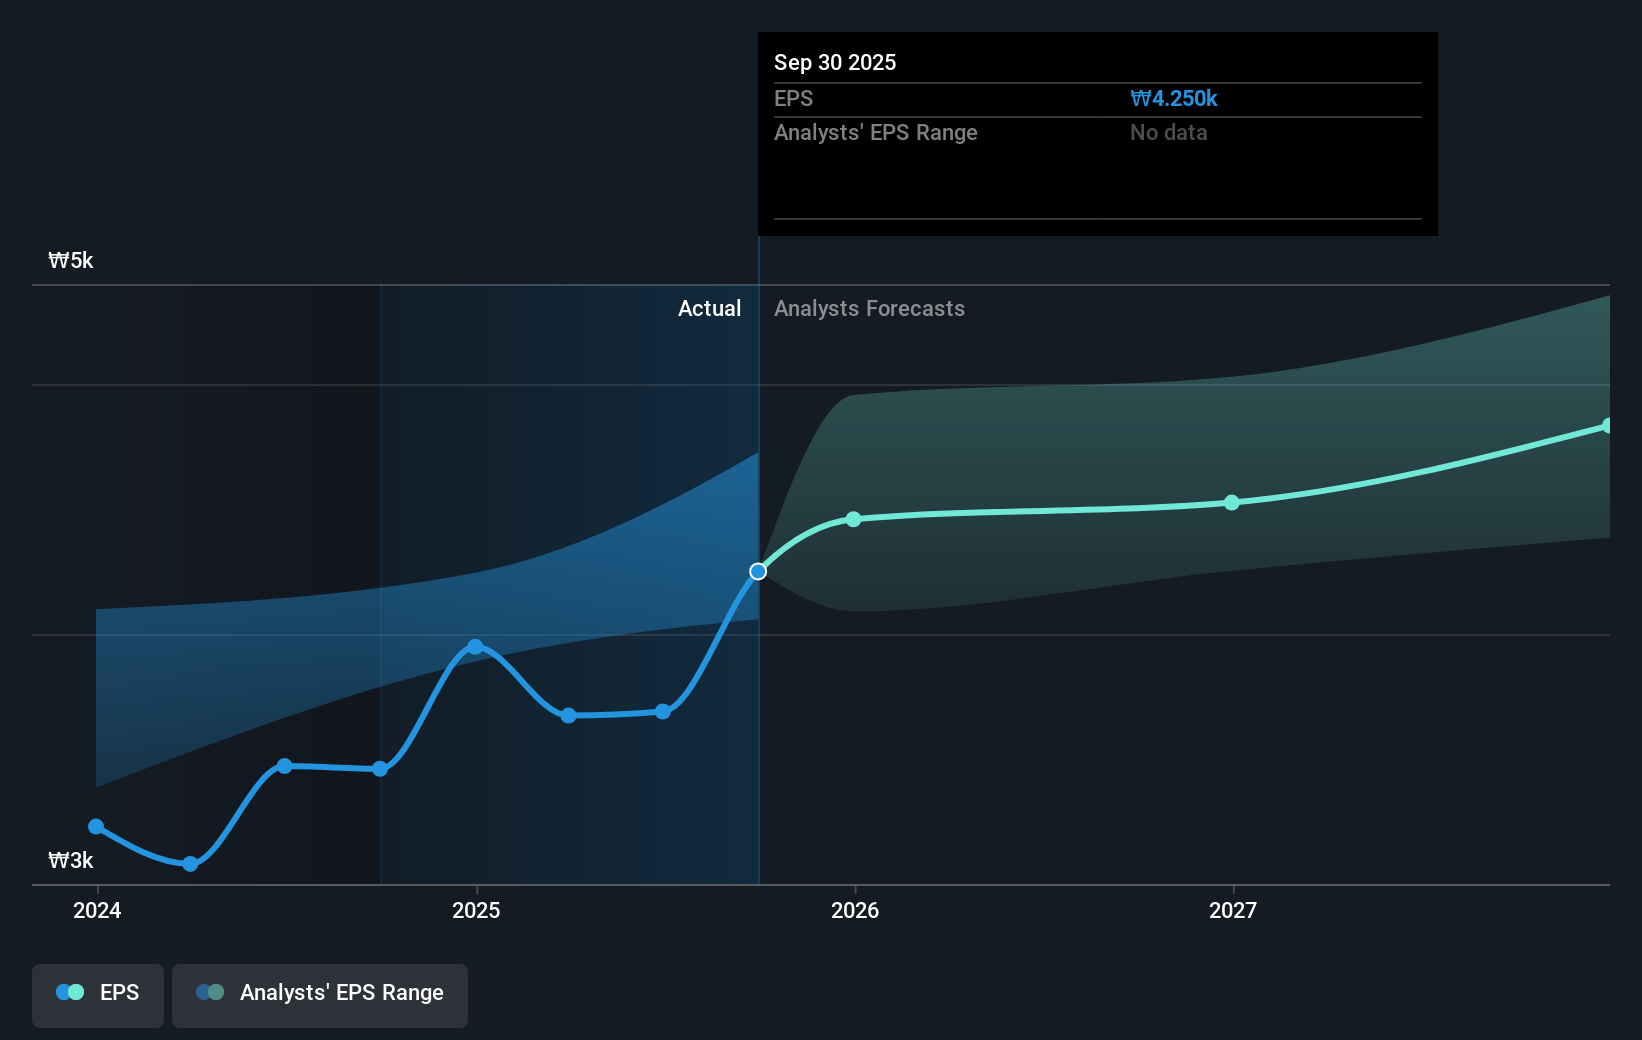The width and height of the screenshot is (1642, 1040).
Task: Click the Analysts' EPS Range legend dot icon
Action: 210,991
